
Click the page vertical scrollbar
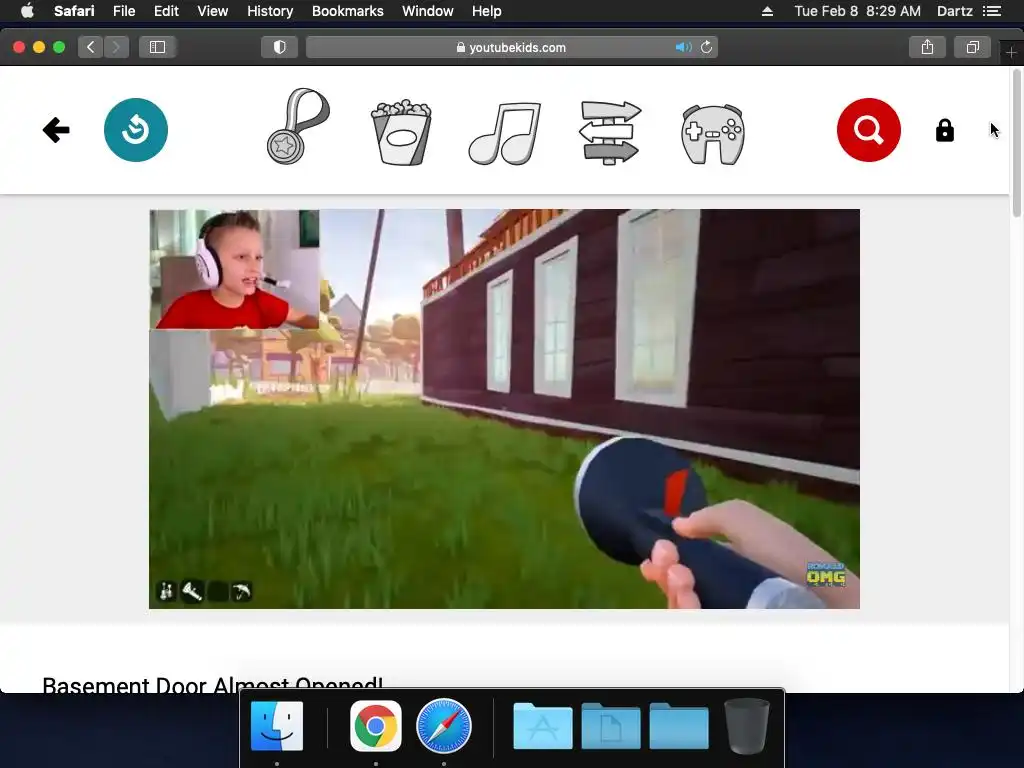(1016, 143)
